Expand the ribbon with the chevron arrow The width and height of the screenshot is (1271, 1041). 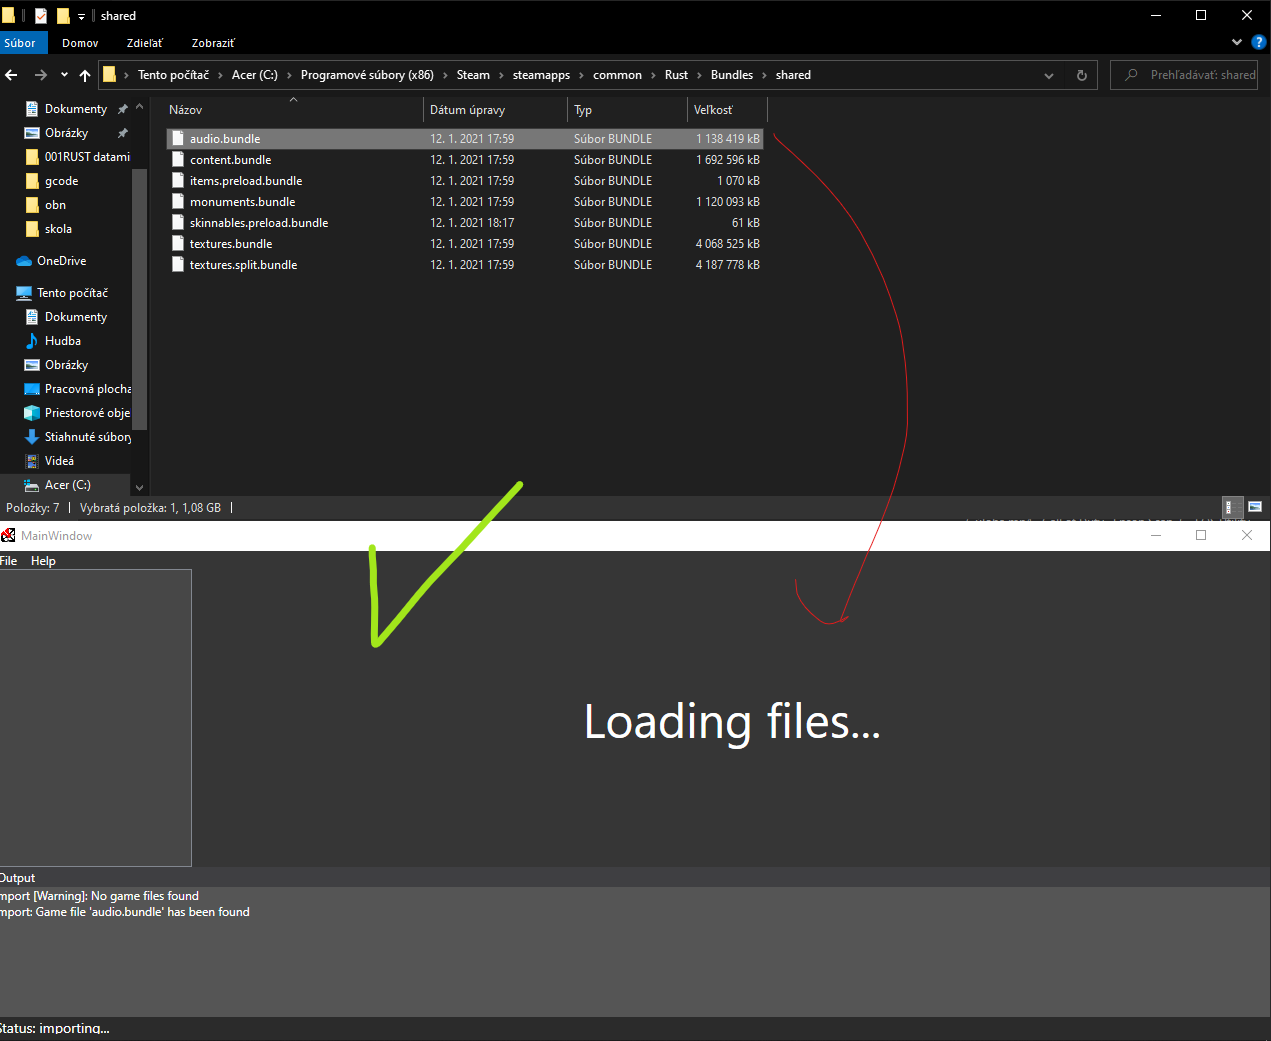tap(1237, 42)
